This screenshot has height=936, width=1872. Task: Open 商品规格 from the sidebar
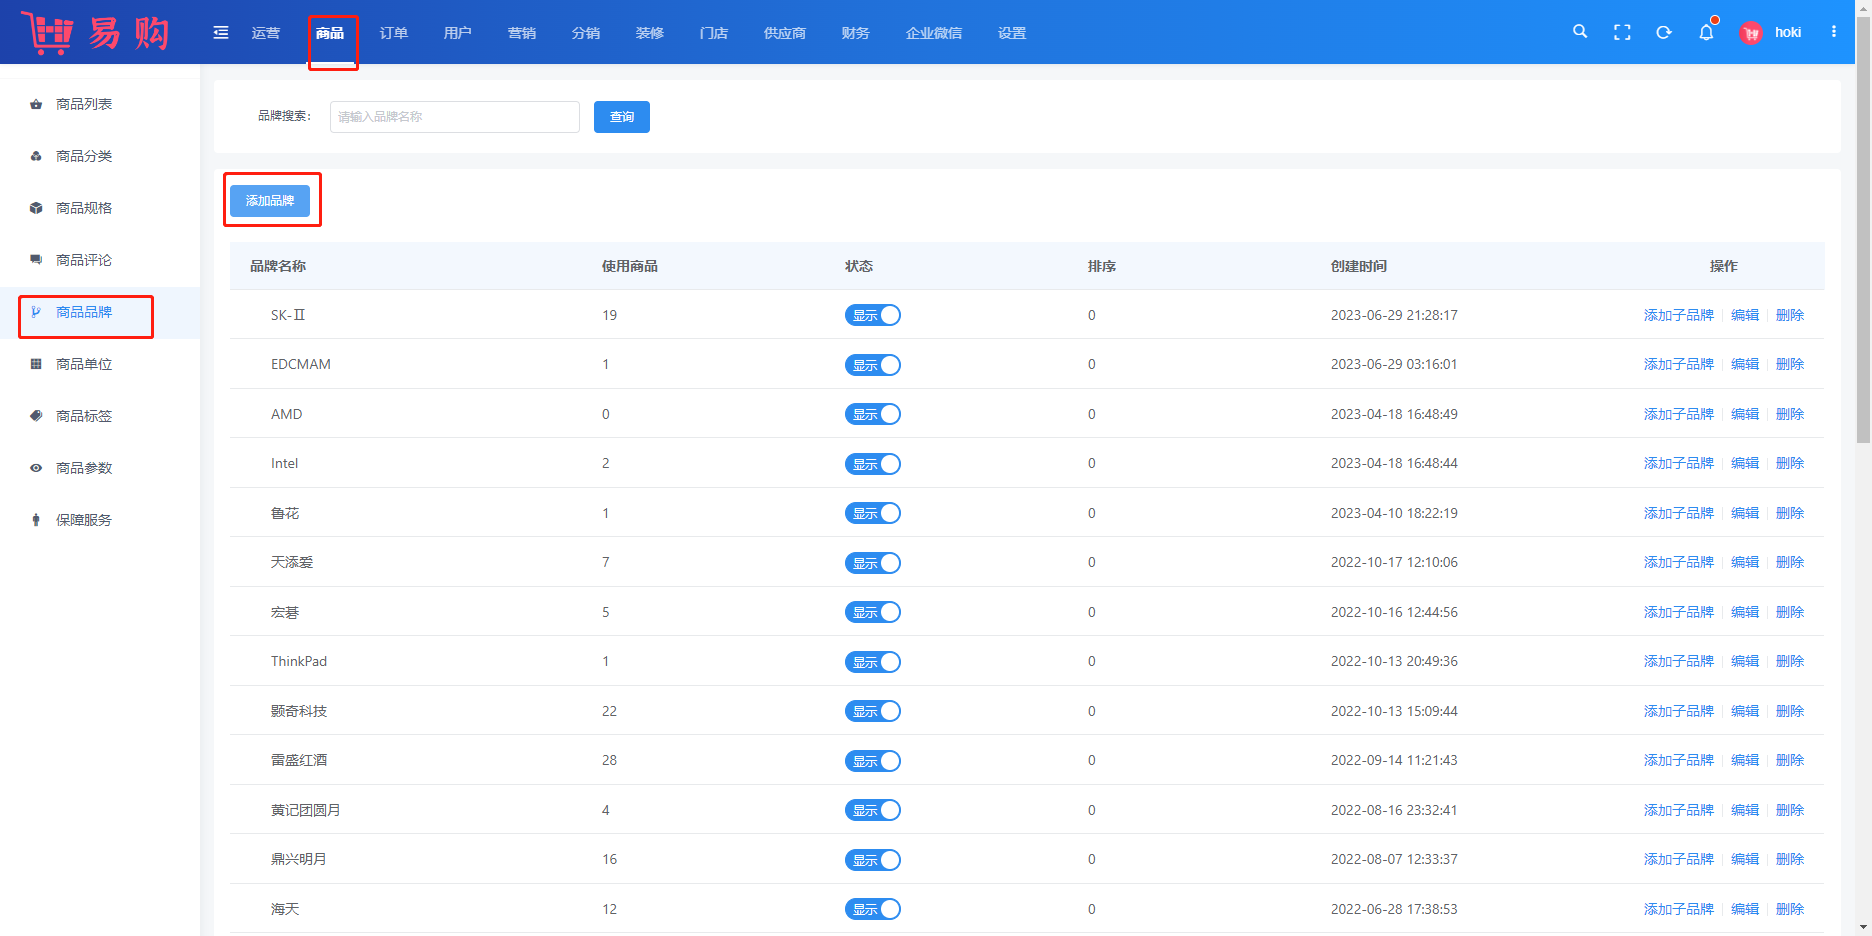pyautogui.click(x=84, y=208)
